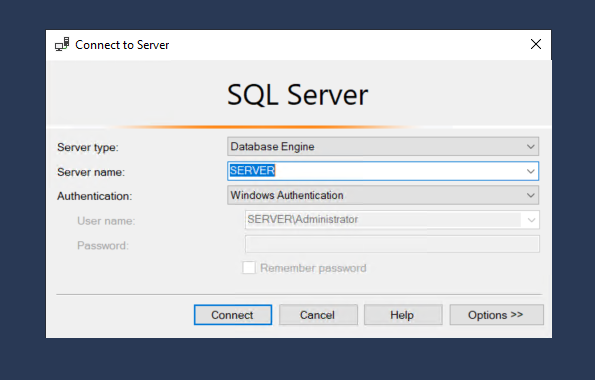Open the Authentication dropdown list

click(x=383, y=195)
